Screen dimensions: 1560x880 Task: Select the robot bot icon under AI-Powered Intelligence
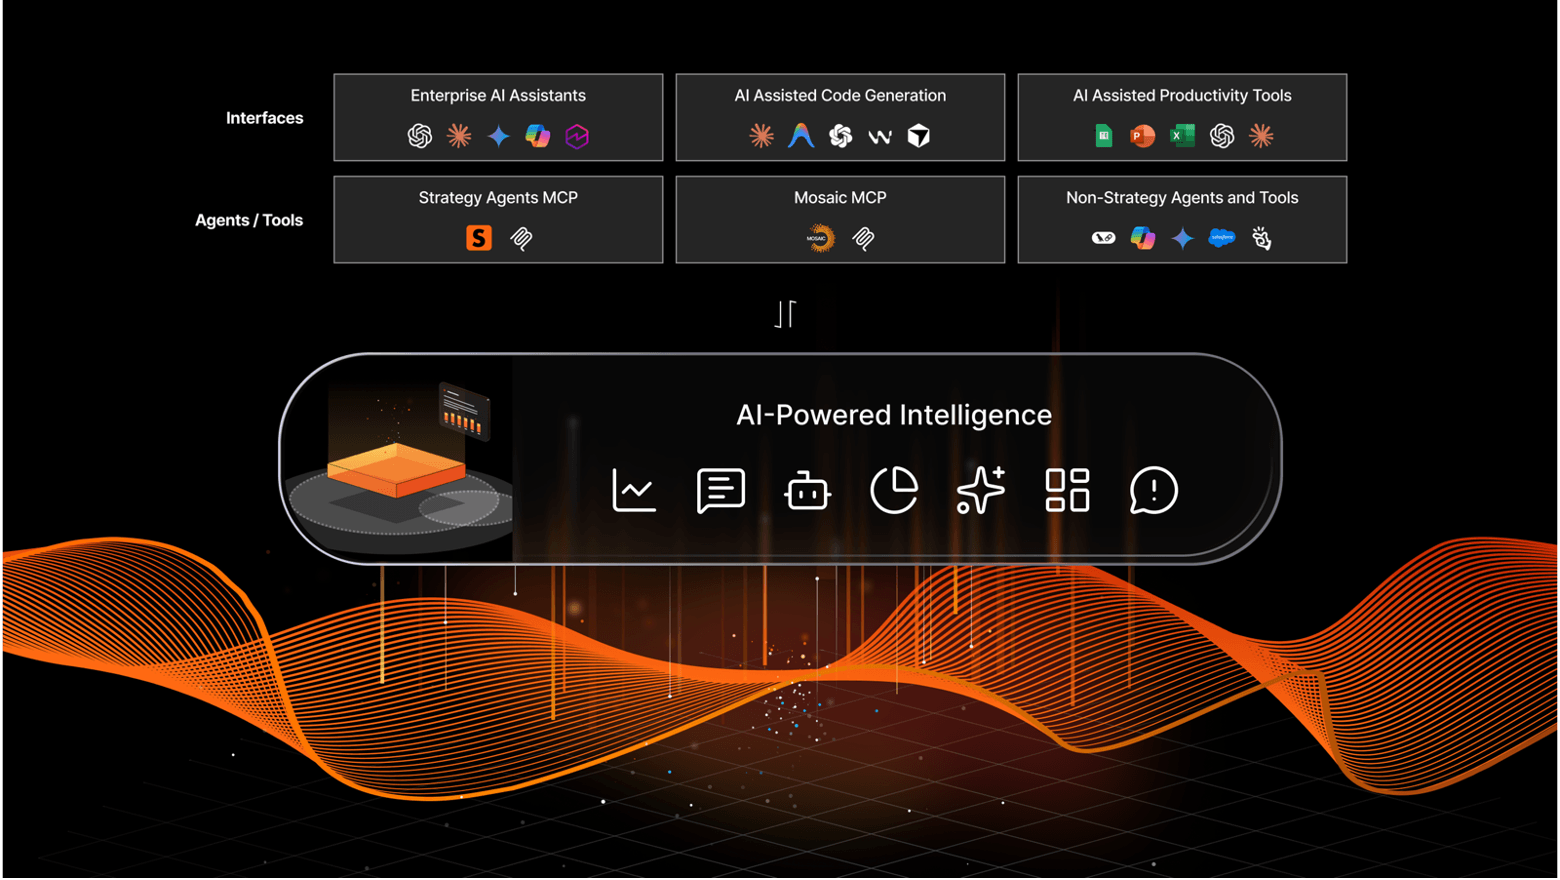(x=807, y=491)
